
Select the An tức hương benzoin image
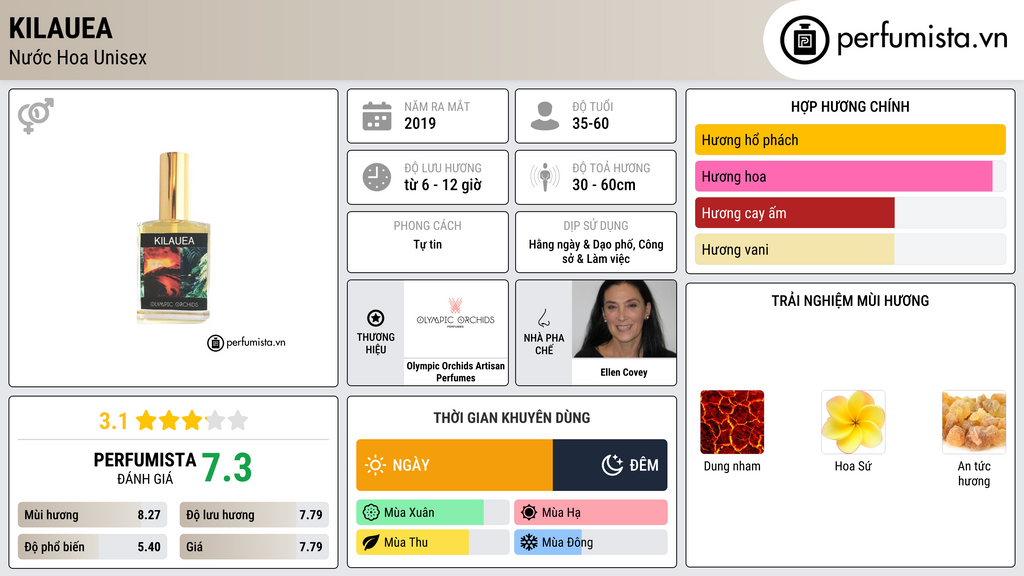pyautogui.click(x=974, y=422)
